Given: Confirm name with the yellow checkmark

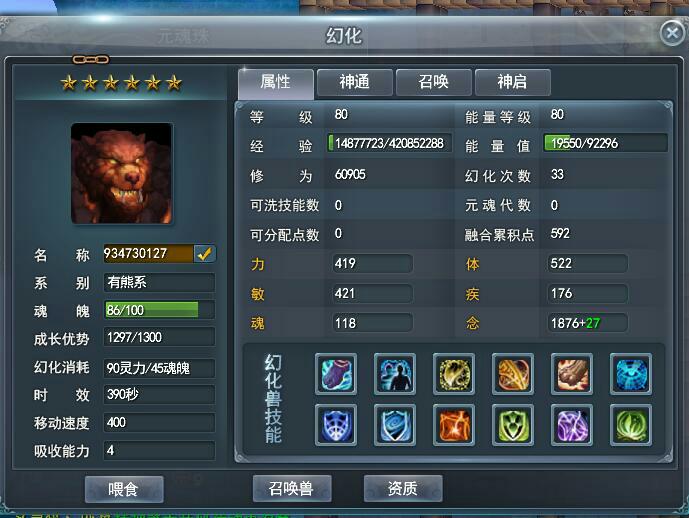Looking at the screenshot, I should 204,254.
